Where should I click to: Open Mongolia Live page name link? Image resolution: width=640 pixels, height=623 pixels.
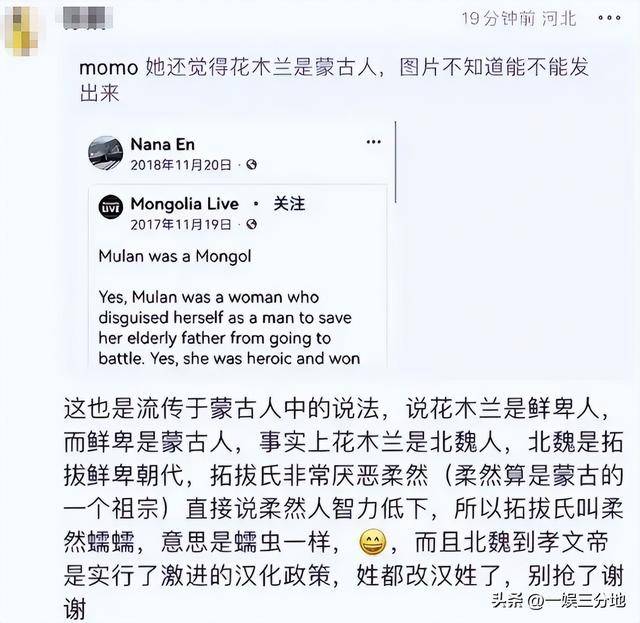point(184,203)
